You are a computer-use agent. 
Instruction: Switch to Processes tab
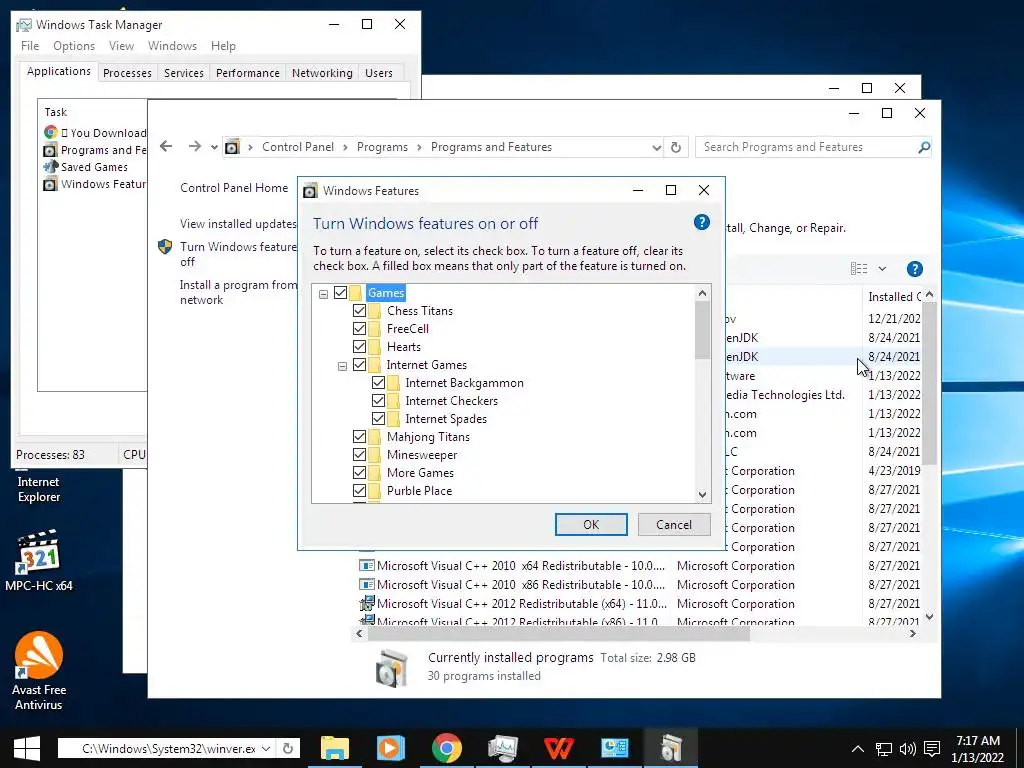click(127, 73)
